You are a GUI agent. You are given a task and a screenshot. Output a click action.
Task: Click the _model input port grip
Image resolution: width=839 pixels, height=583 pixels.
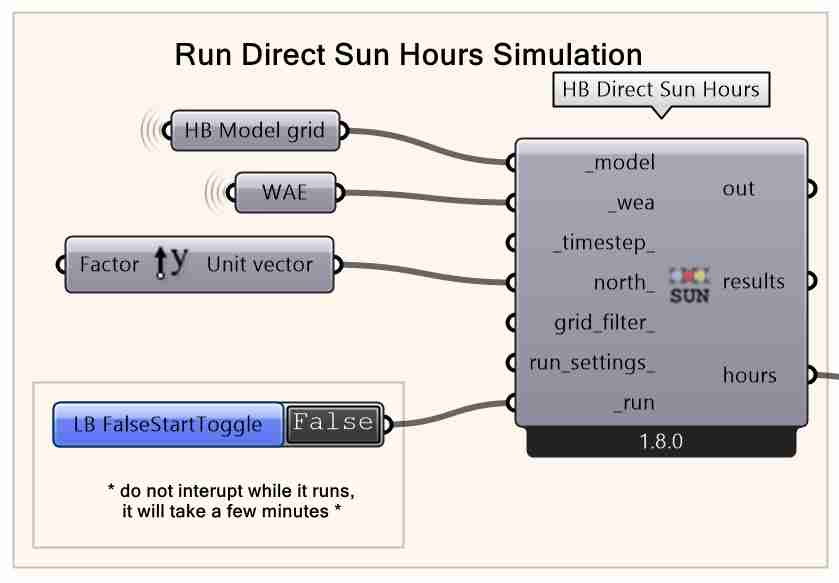tap(510, 160)
